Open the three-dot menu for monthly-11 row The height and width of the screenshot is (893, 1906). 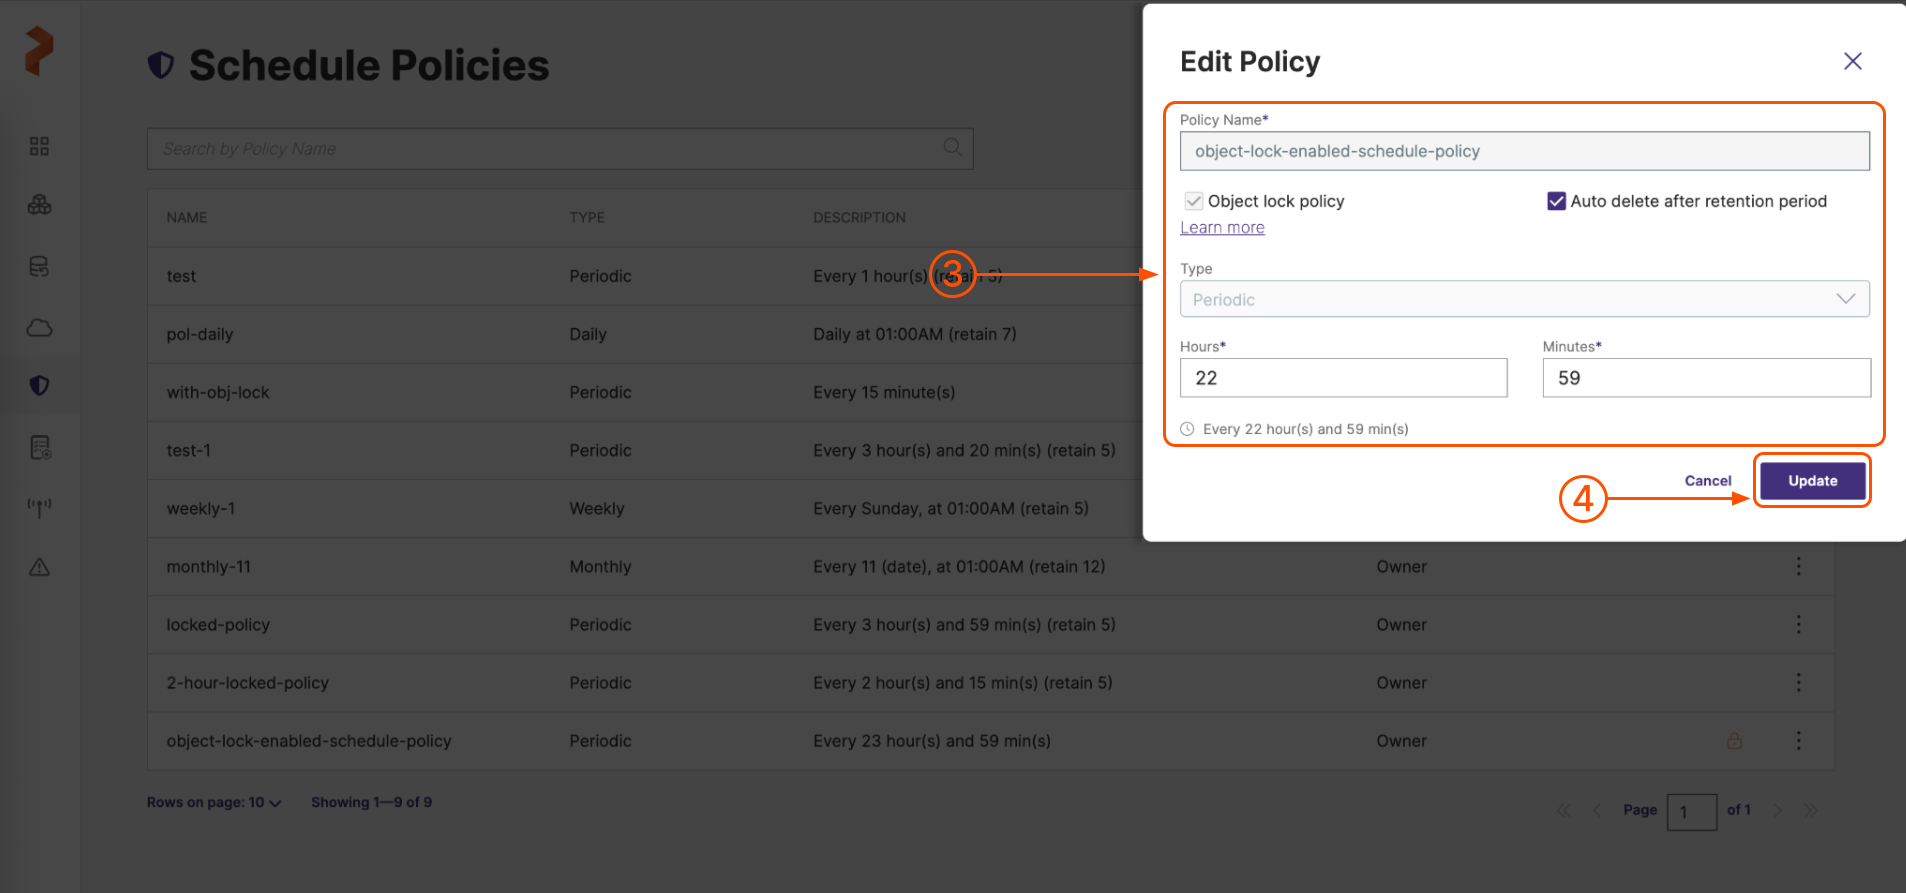(1798, 567)
